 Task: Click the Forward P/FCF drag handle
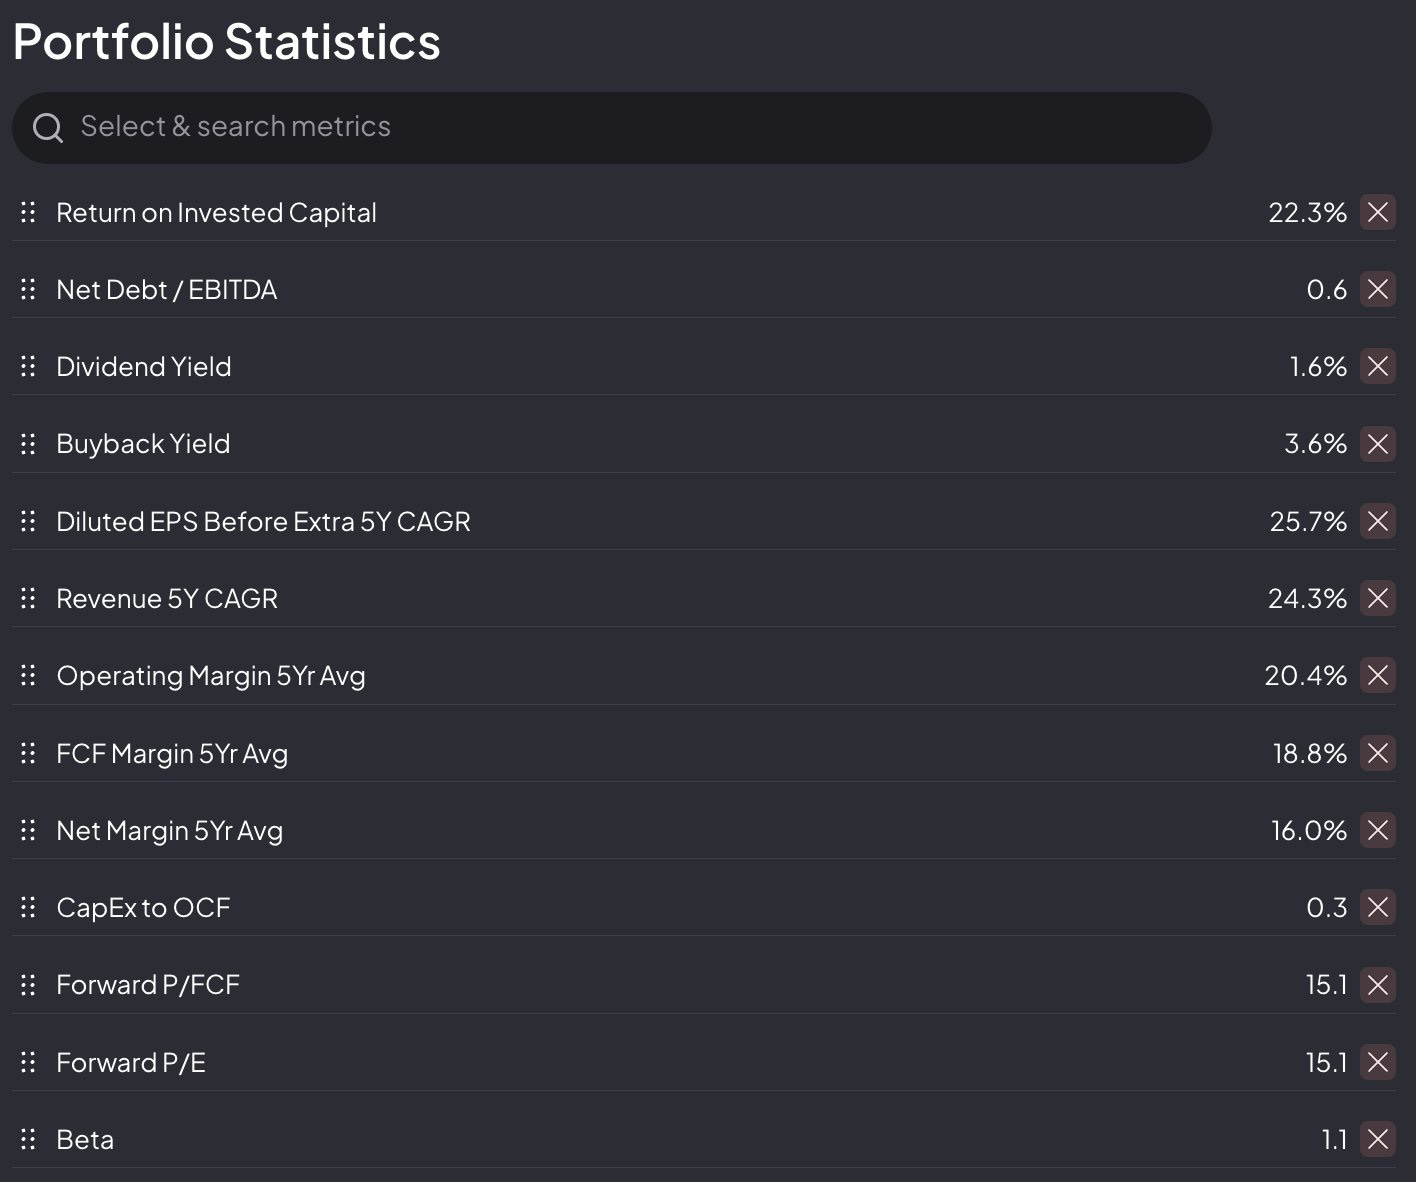pos(28,985)
